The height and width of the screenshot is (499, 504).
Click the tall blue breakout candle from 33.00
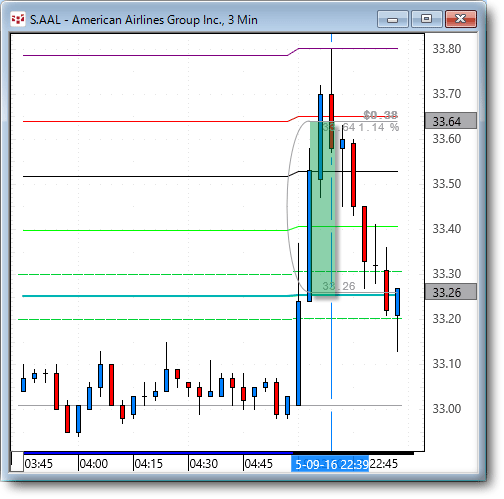click(x=298, y=353)
